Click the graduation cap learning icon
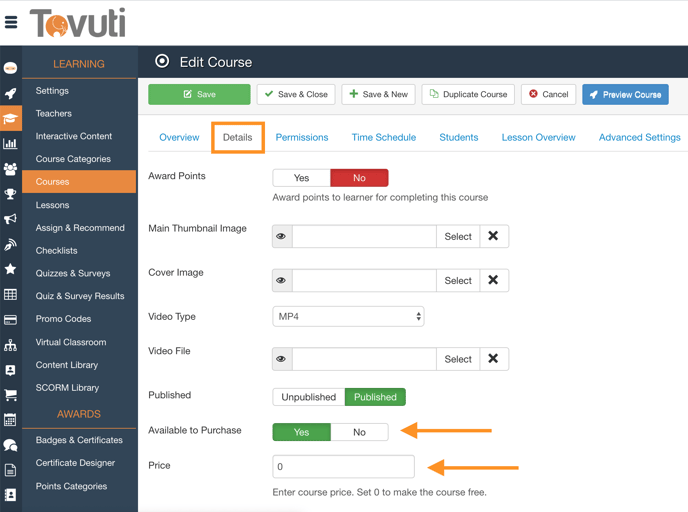The width and height of the screenshot is (688, 512). tap(11, 119)
